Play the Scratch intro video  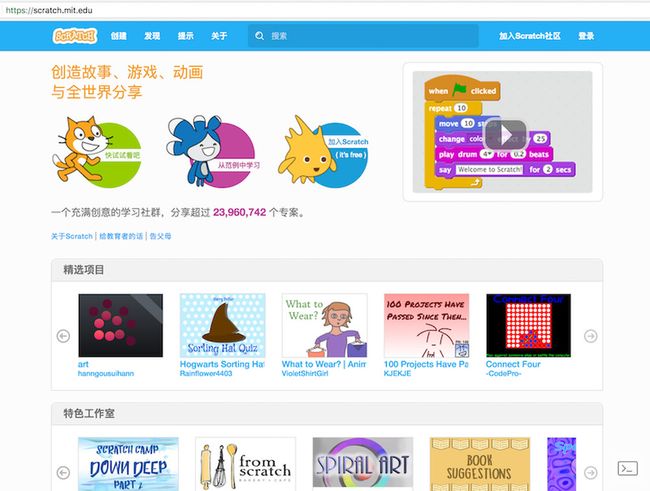[x=505, y=134]
